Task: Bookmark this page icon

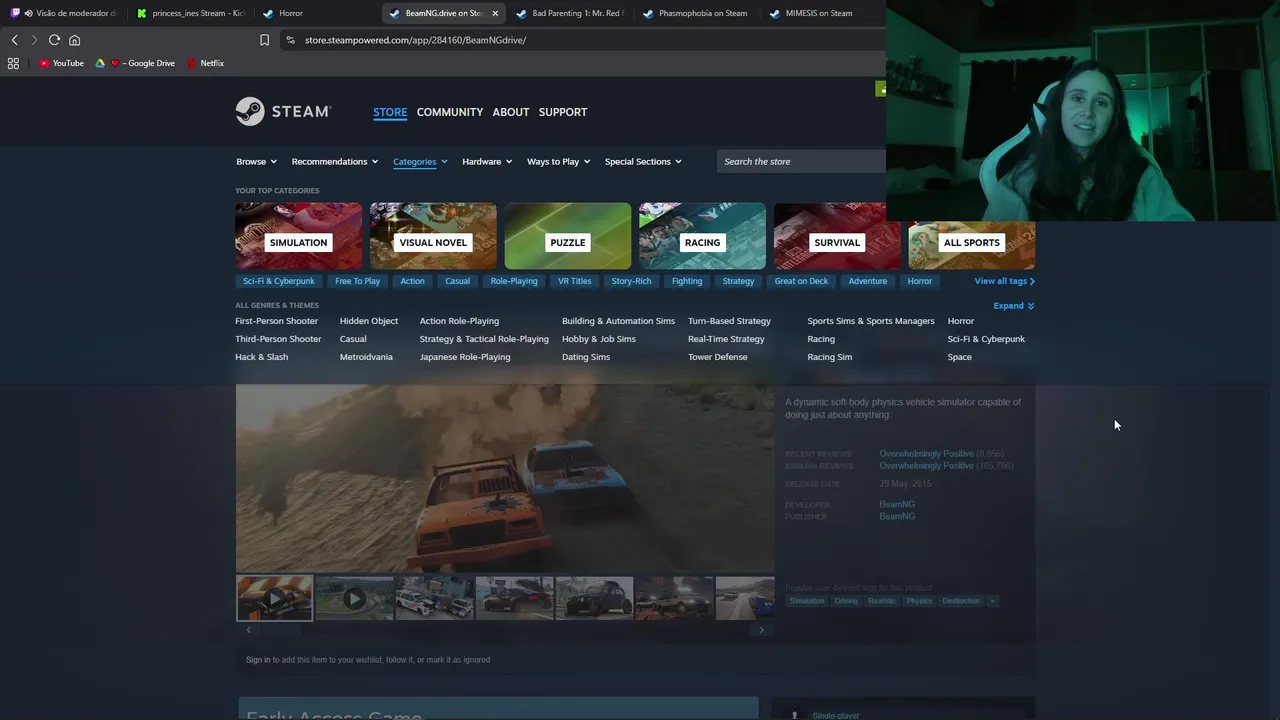Action: pyautogui.click(x=264, y=40)
